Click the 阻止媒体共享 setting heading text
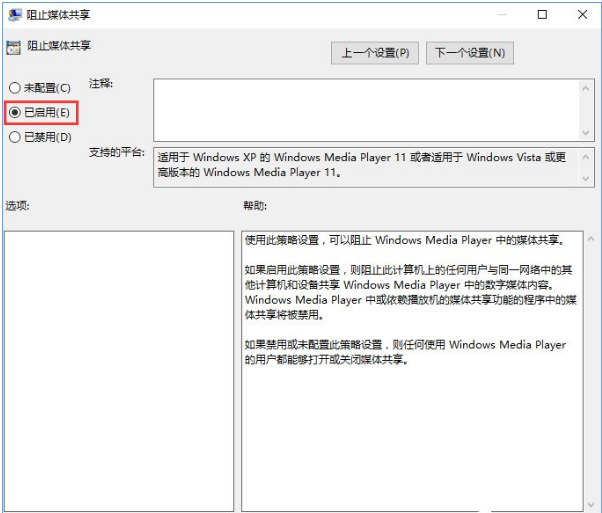The width and height of the screenshot is (602, 513). pyautogui.click(x=59, y=46)
